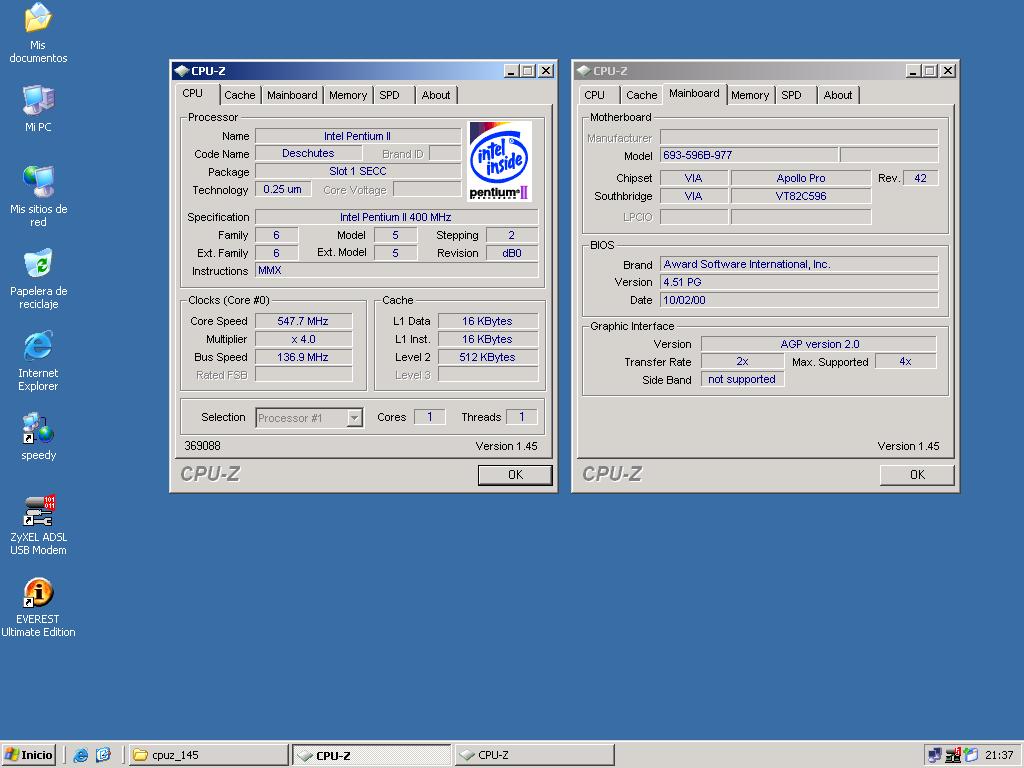Open About tab in left CPU-Z window
The width and height of the screenshot is (1024, 768).
(436, 95)
